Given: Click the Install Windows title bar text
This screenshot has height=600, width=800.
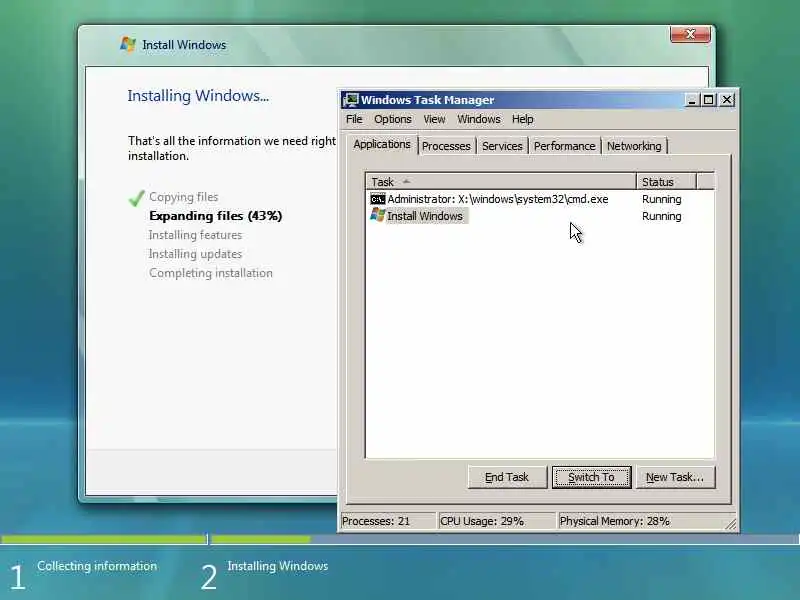Looking at the screenshot, I should [x=184, y=45].
